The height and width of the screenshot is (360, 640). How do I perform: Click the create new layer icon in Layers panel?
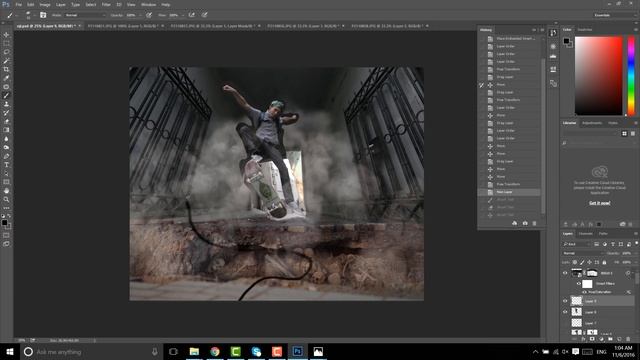[619, 339]
